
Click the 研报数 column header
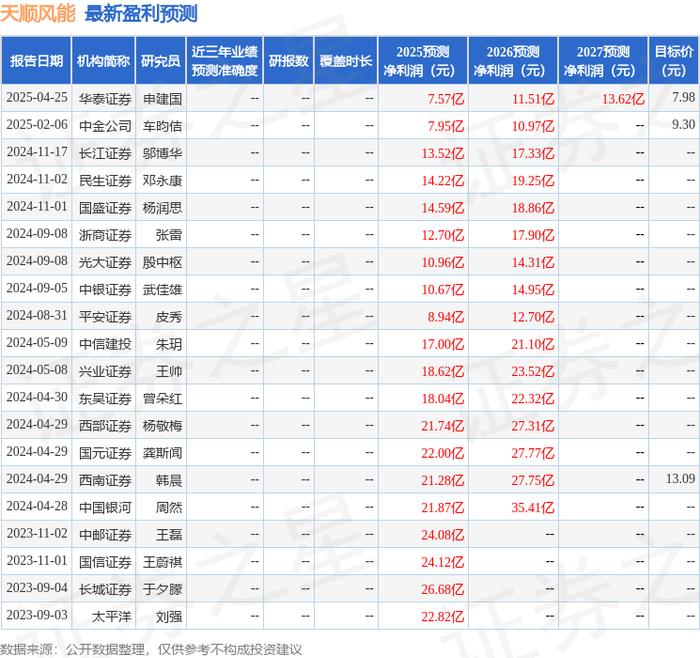click(288, 61)
